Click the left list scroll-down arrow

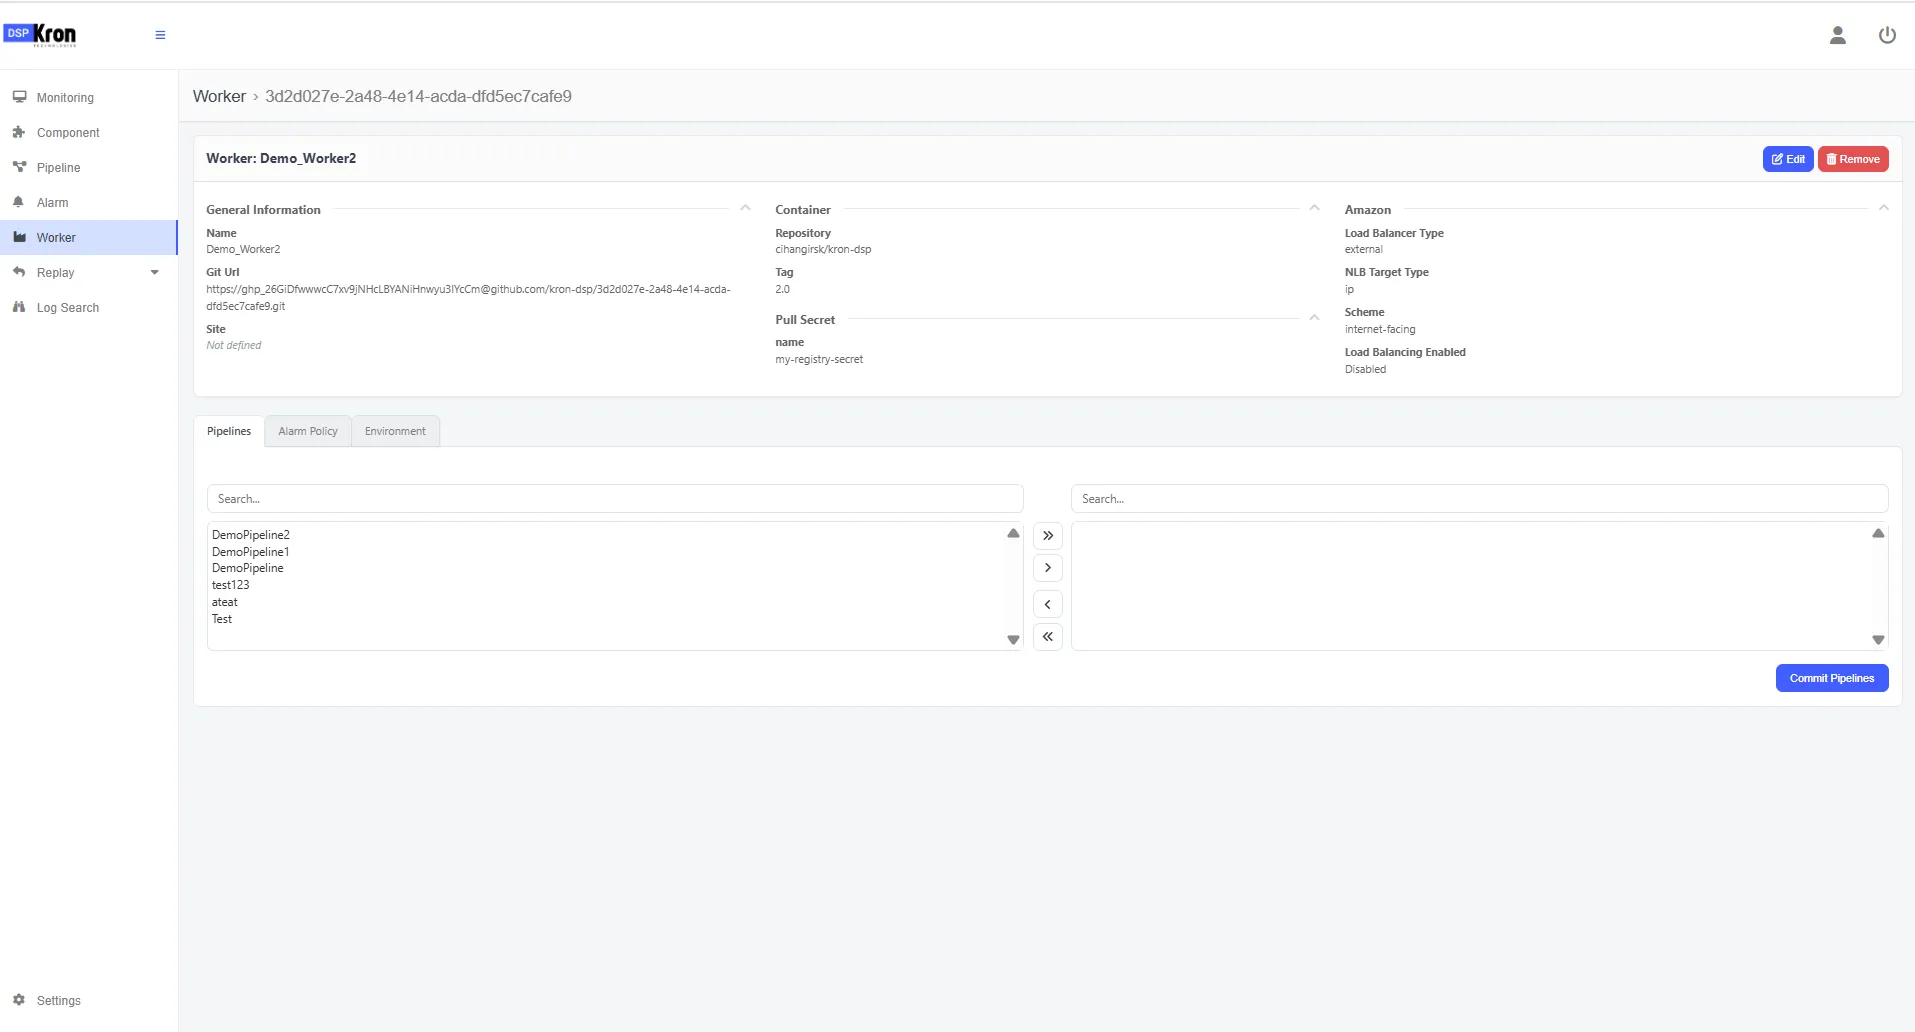(x=1013, y=640)
